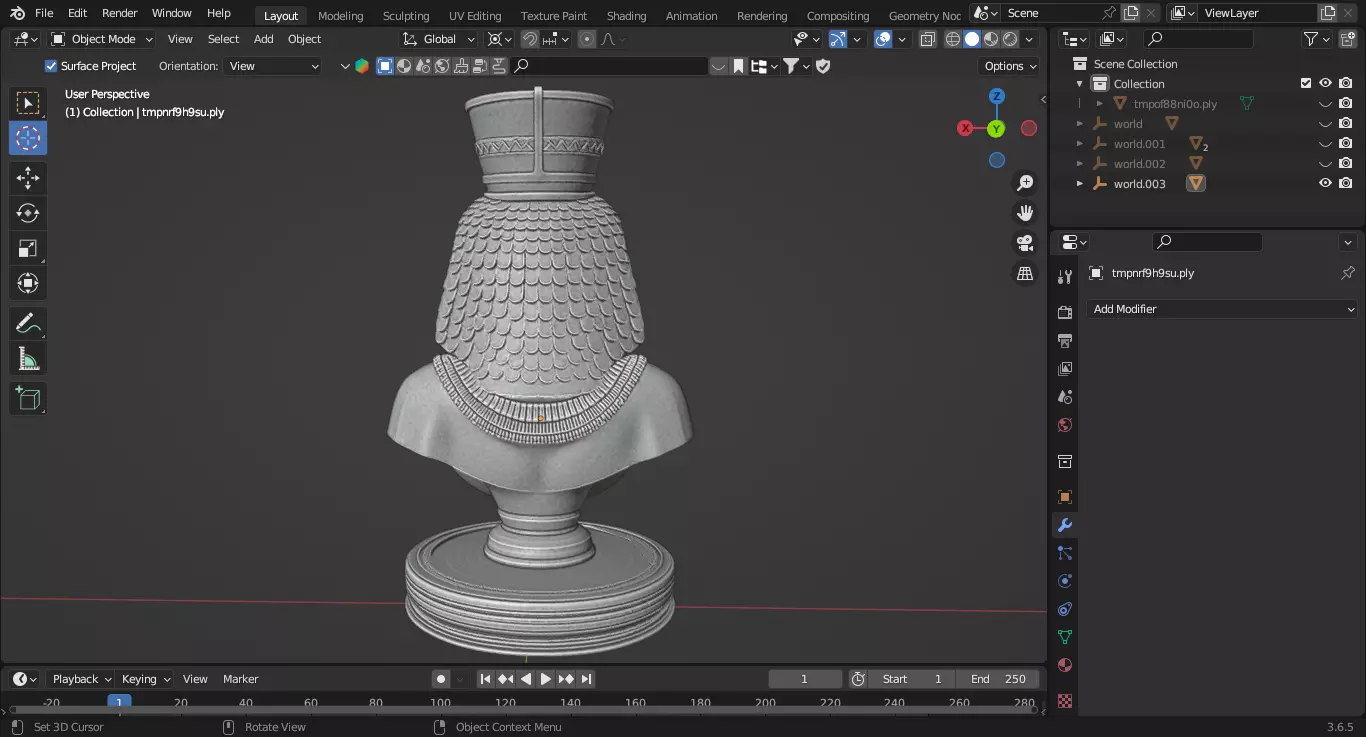Toggle snapping magnet icon
Image resolution: width=1366 pixels, height=737 pixels.
530,39
